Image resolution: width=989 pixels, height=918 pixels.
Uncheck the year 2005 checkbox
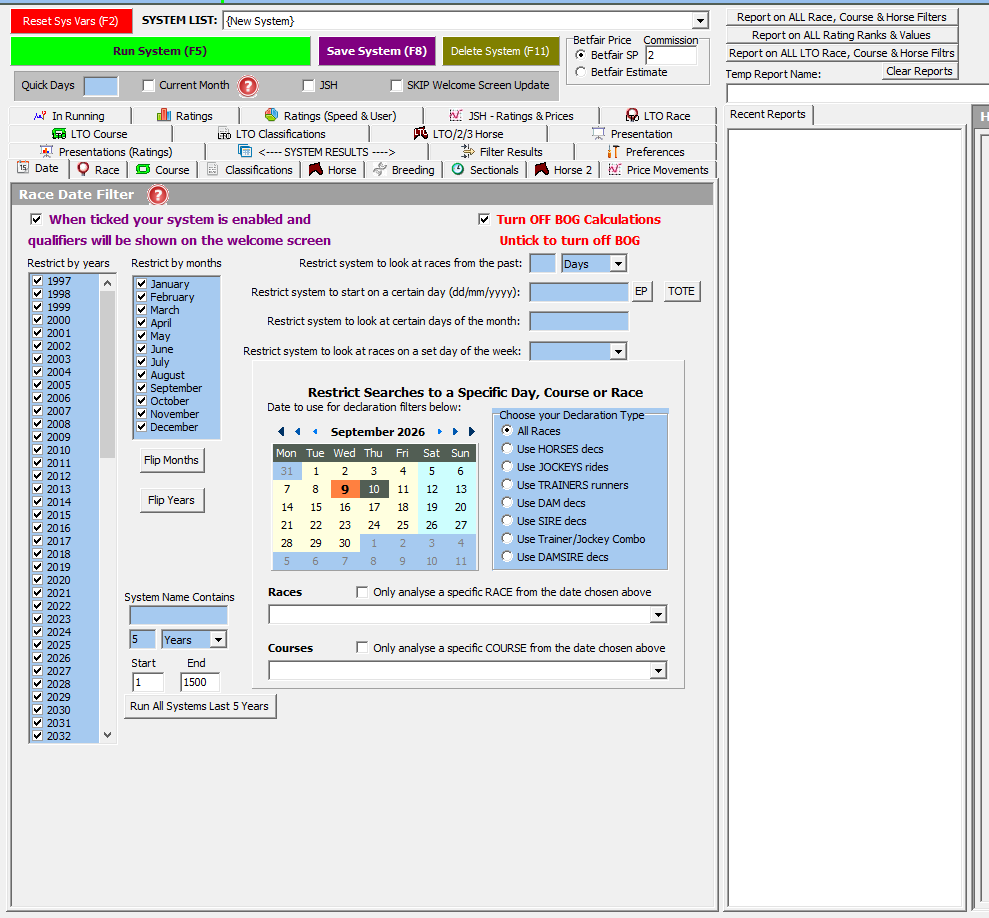click(37, 385)
